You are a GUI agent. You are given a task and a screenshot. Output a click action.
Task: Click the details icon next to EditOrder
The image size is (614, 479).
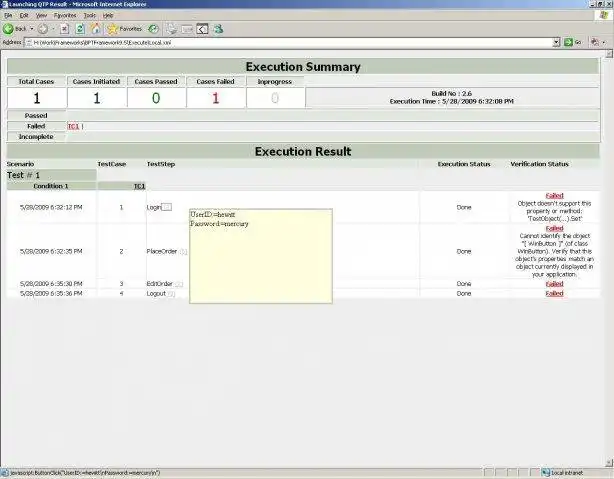179,284
